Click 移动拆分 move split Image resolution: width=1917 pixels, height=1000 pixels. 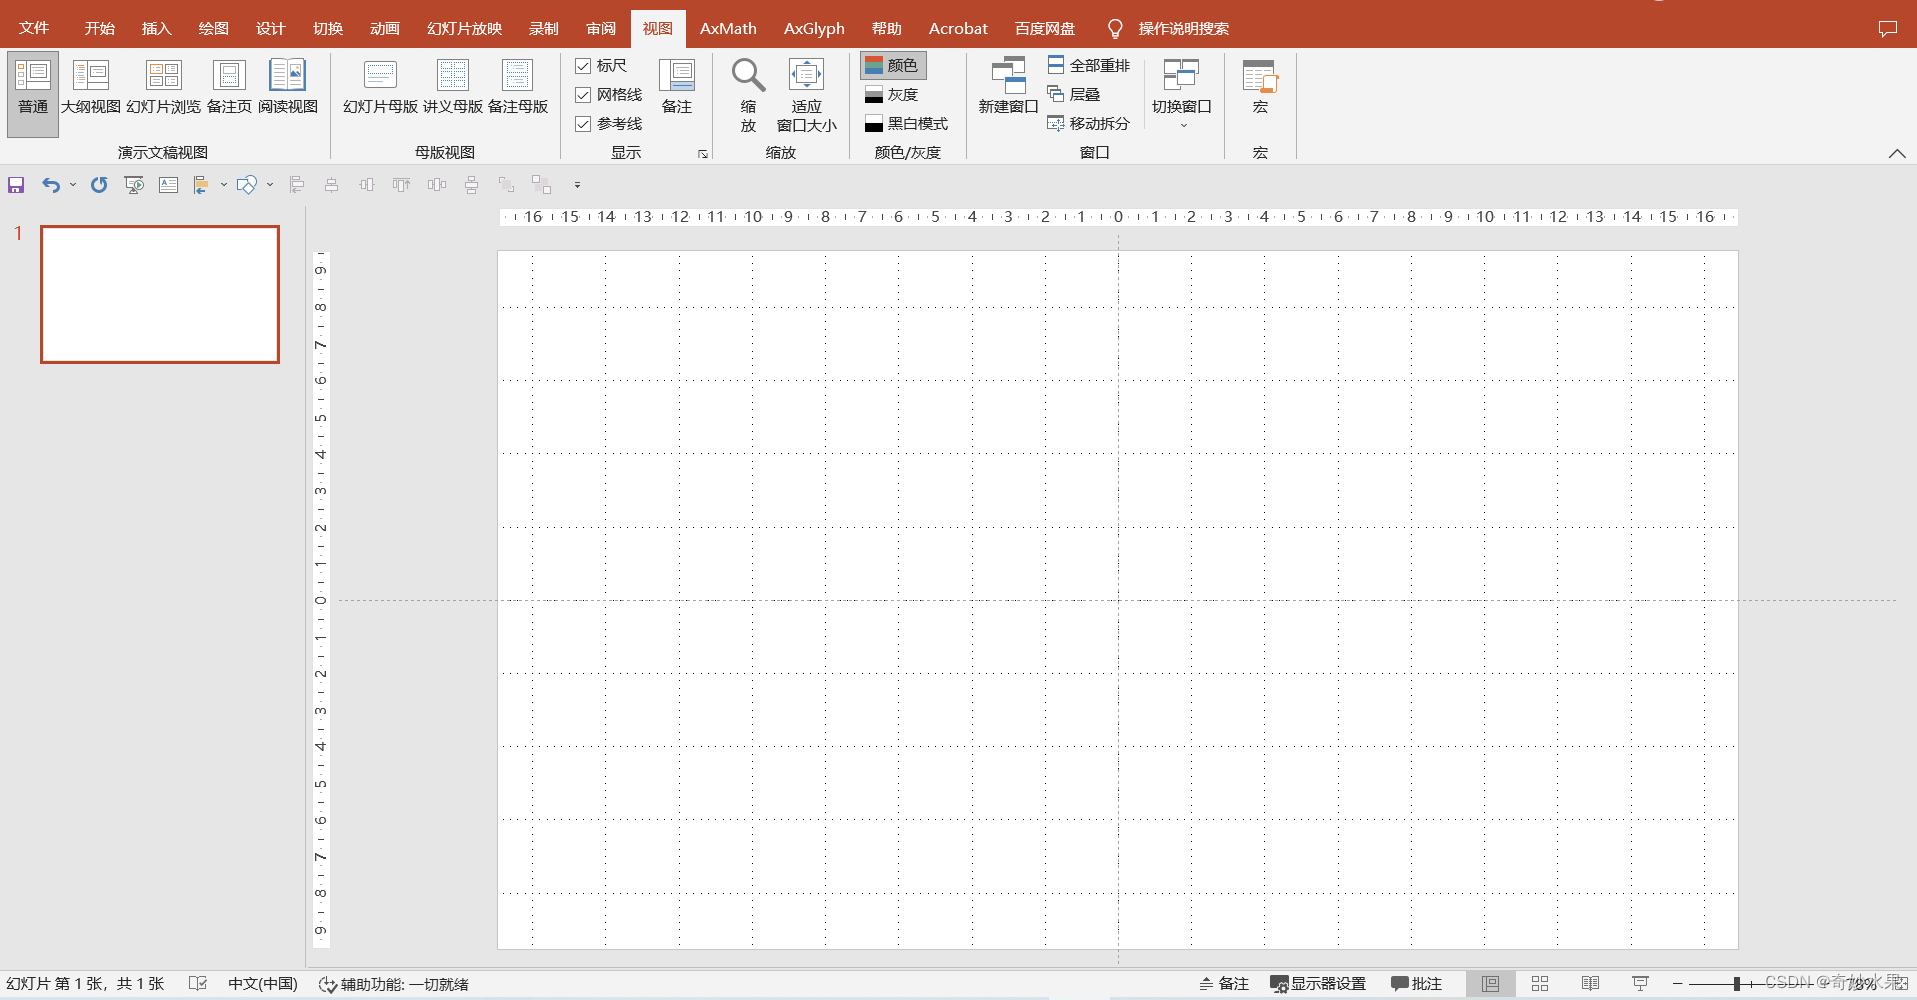coord(1088,123)
